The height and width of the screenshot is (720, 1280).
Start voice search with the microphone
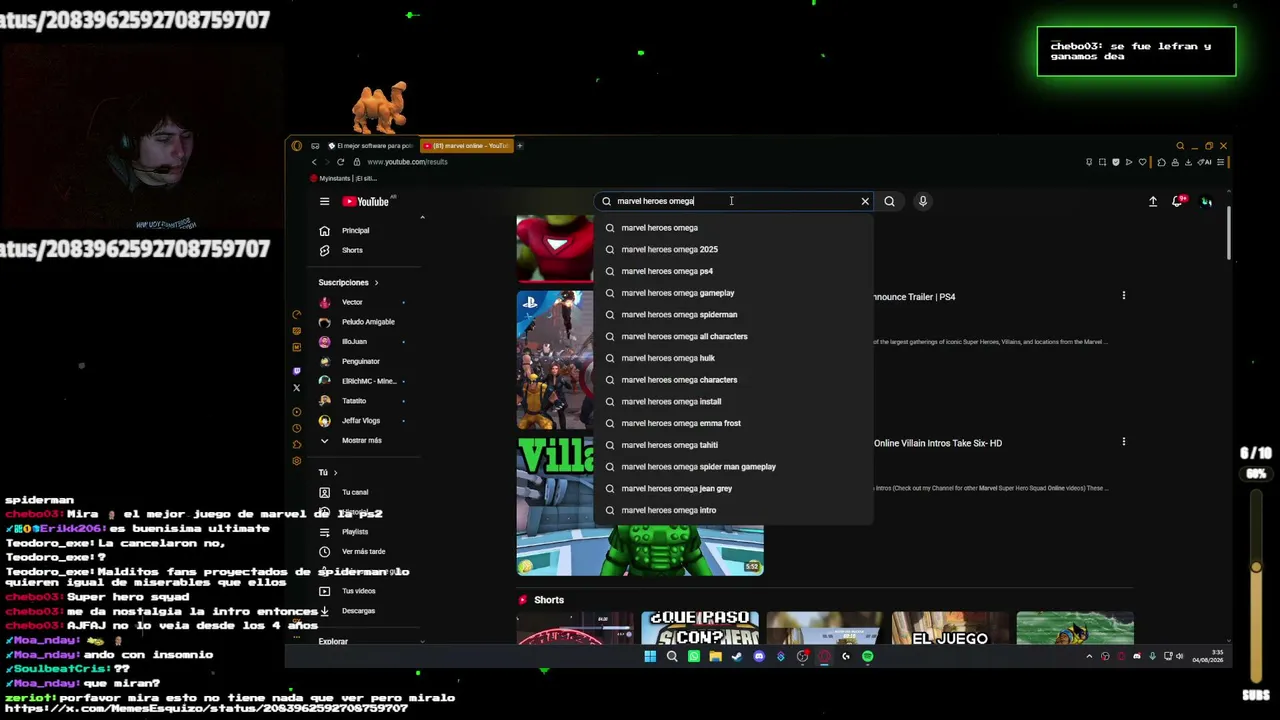click(x=923, y=201)
